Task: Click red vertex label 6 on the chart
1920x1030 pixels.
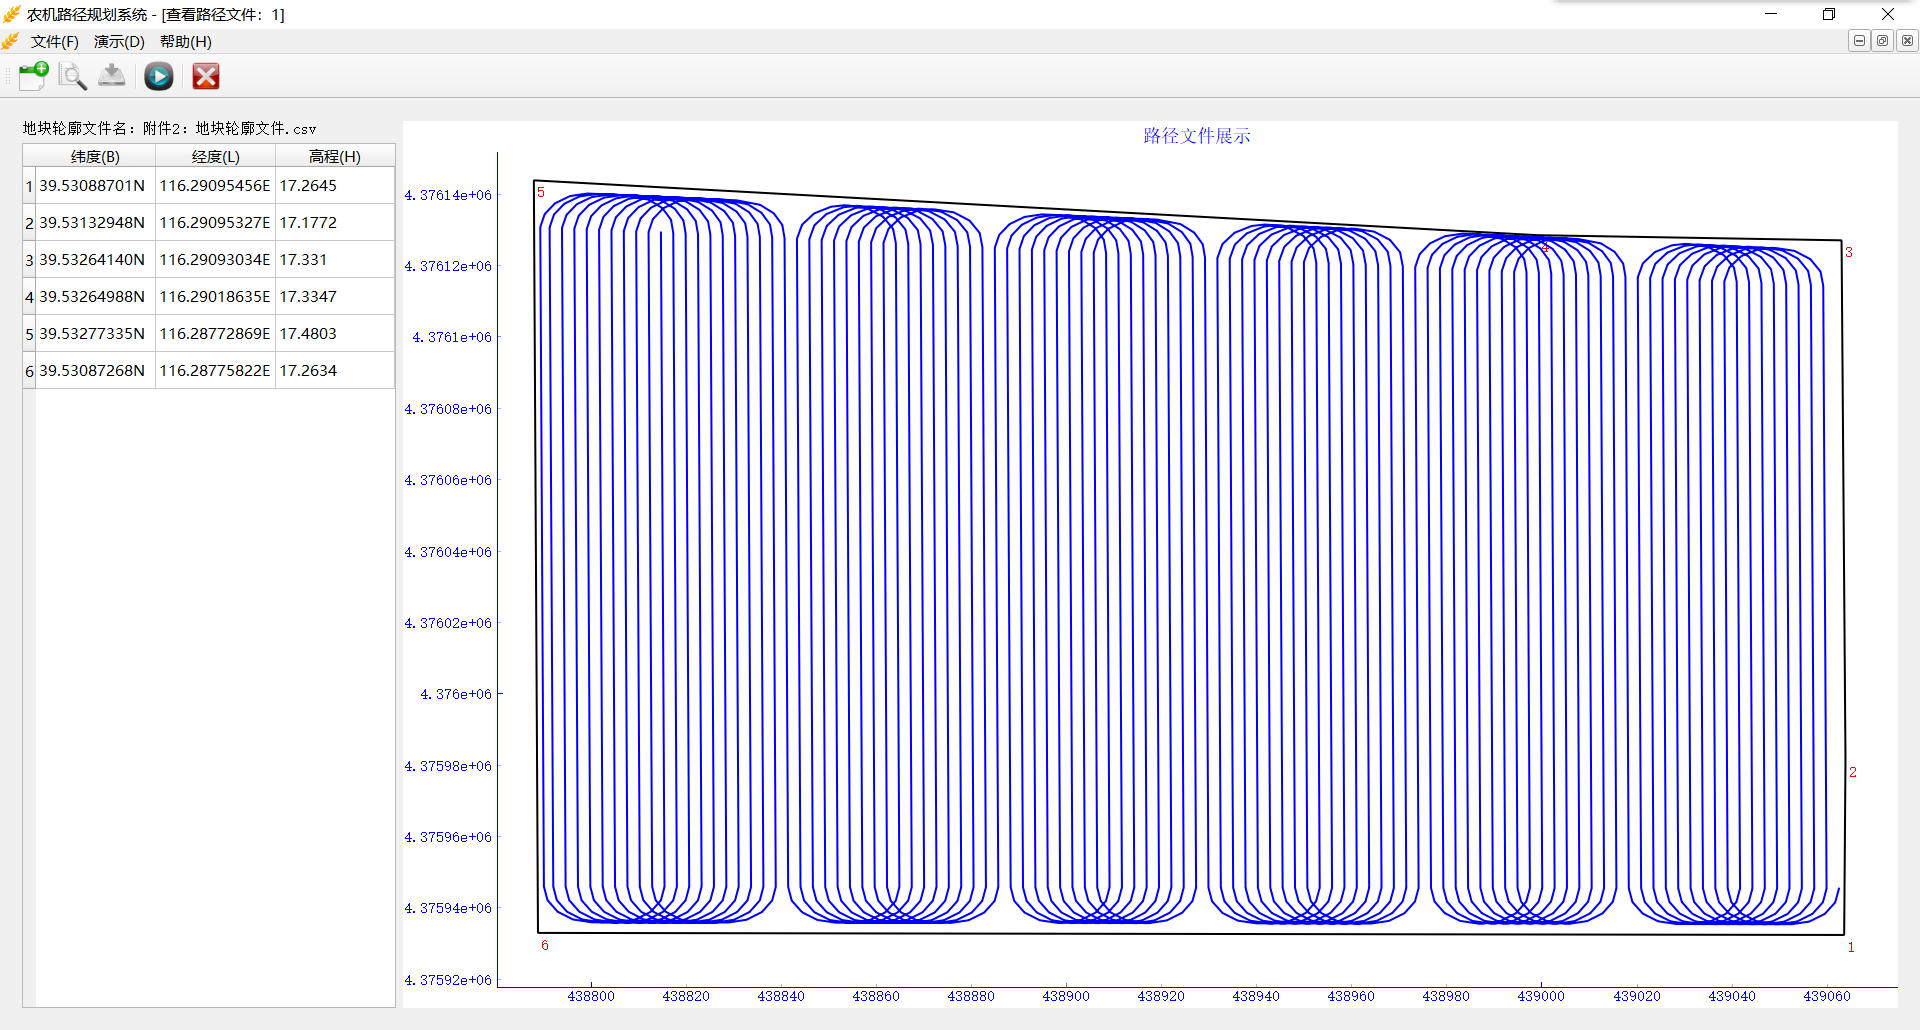Action: point(545,945)
